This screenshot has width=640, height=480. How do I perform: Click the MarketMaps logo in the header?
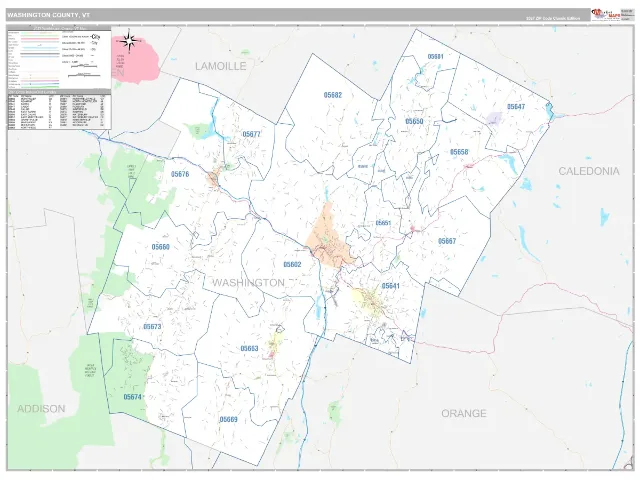606,15
